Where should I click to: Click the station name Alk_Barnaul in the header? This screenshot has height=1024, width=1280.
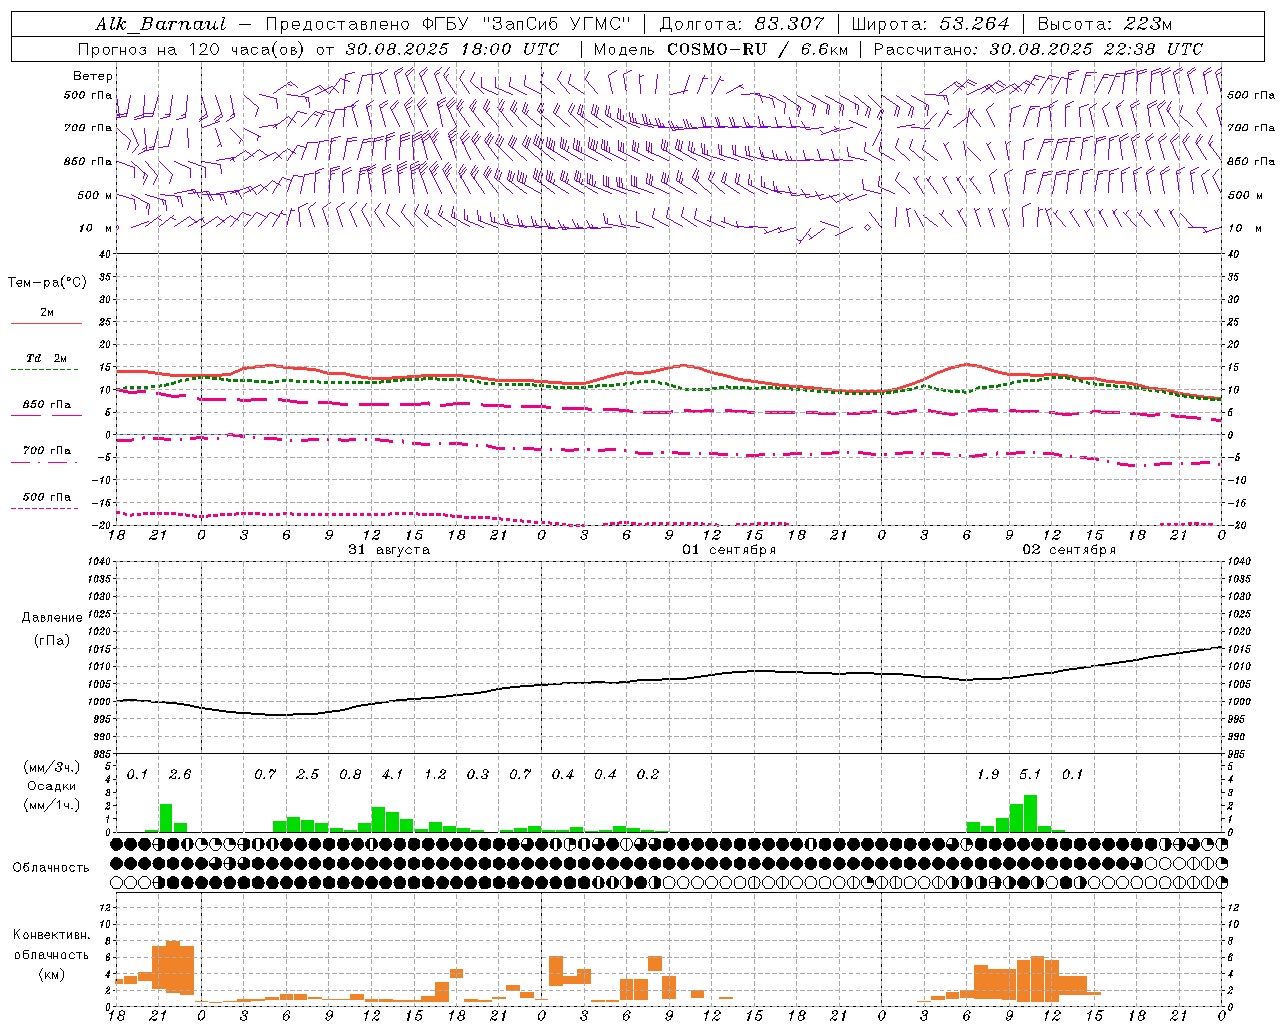tap(161, 24)
